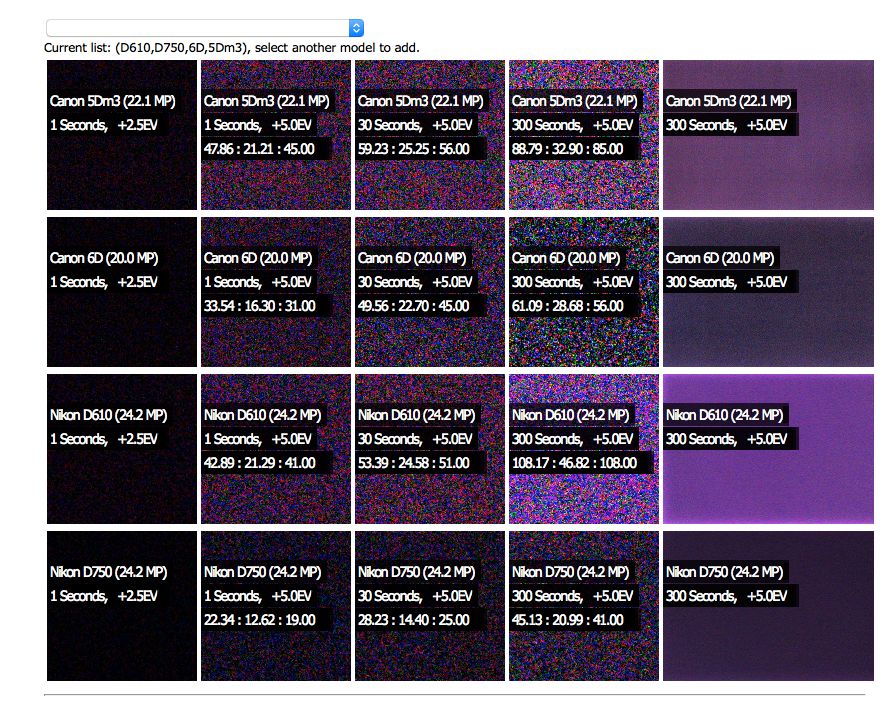Click the value '59.23 : 25.25 : 56.00'
The image size is (892, 704).
tap(414, 149)
